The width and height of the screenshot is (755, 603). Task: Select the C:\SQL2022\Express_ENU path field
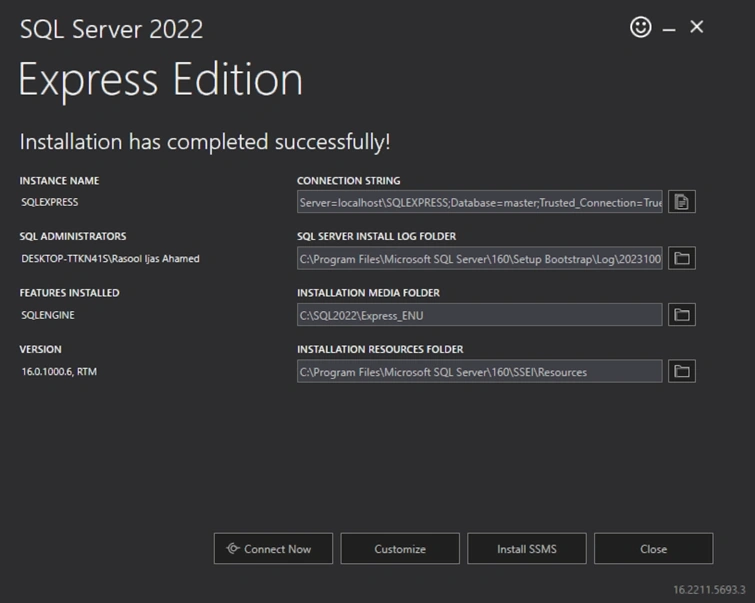[480, 315]
